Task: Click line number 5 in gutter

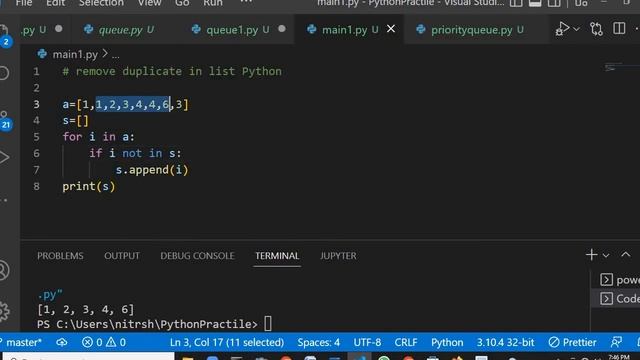Action: pyautogui.click(x=36, y=137)
